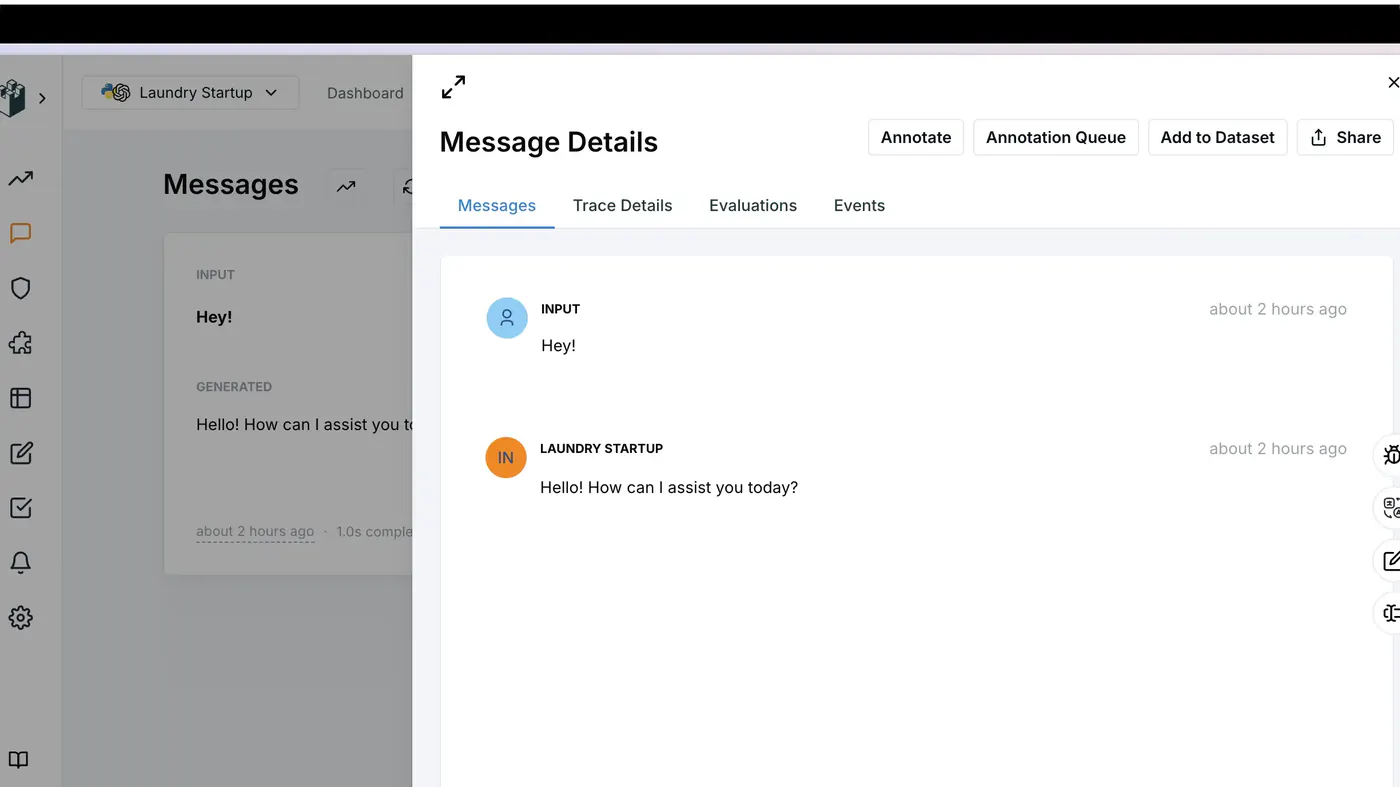The image size is (1400, 787).
Task: Open the settings gear icon in sidebar
Action: tap(21, 617)
